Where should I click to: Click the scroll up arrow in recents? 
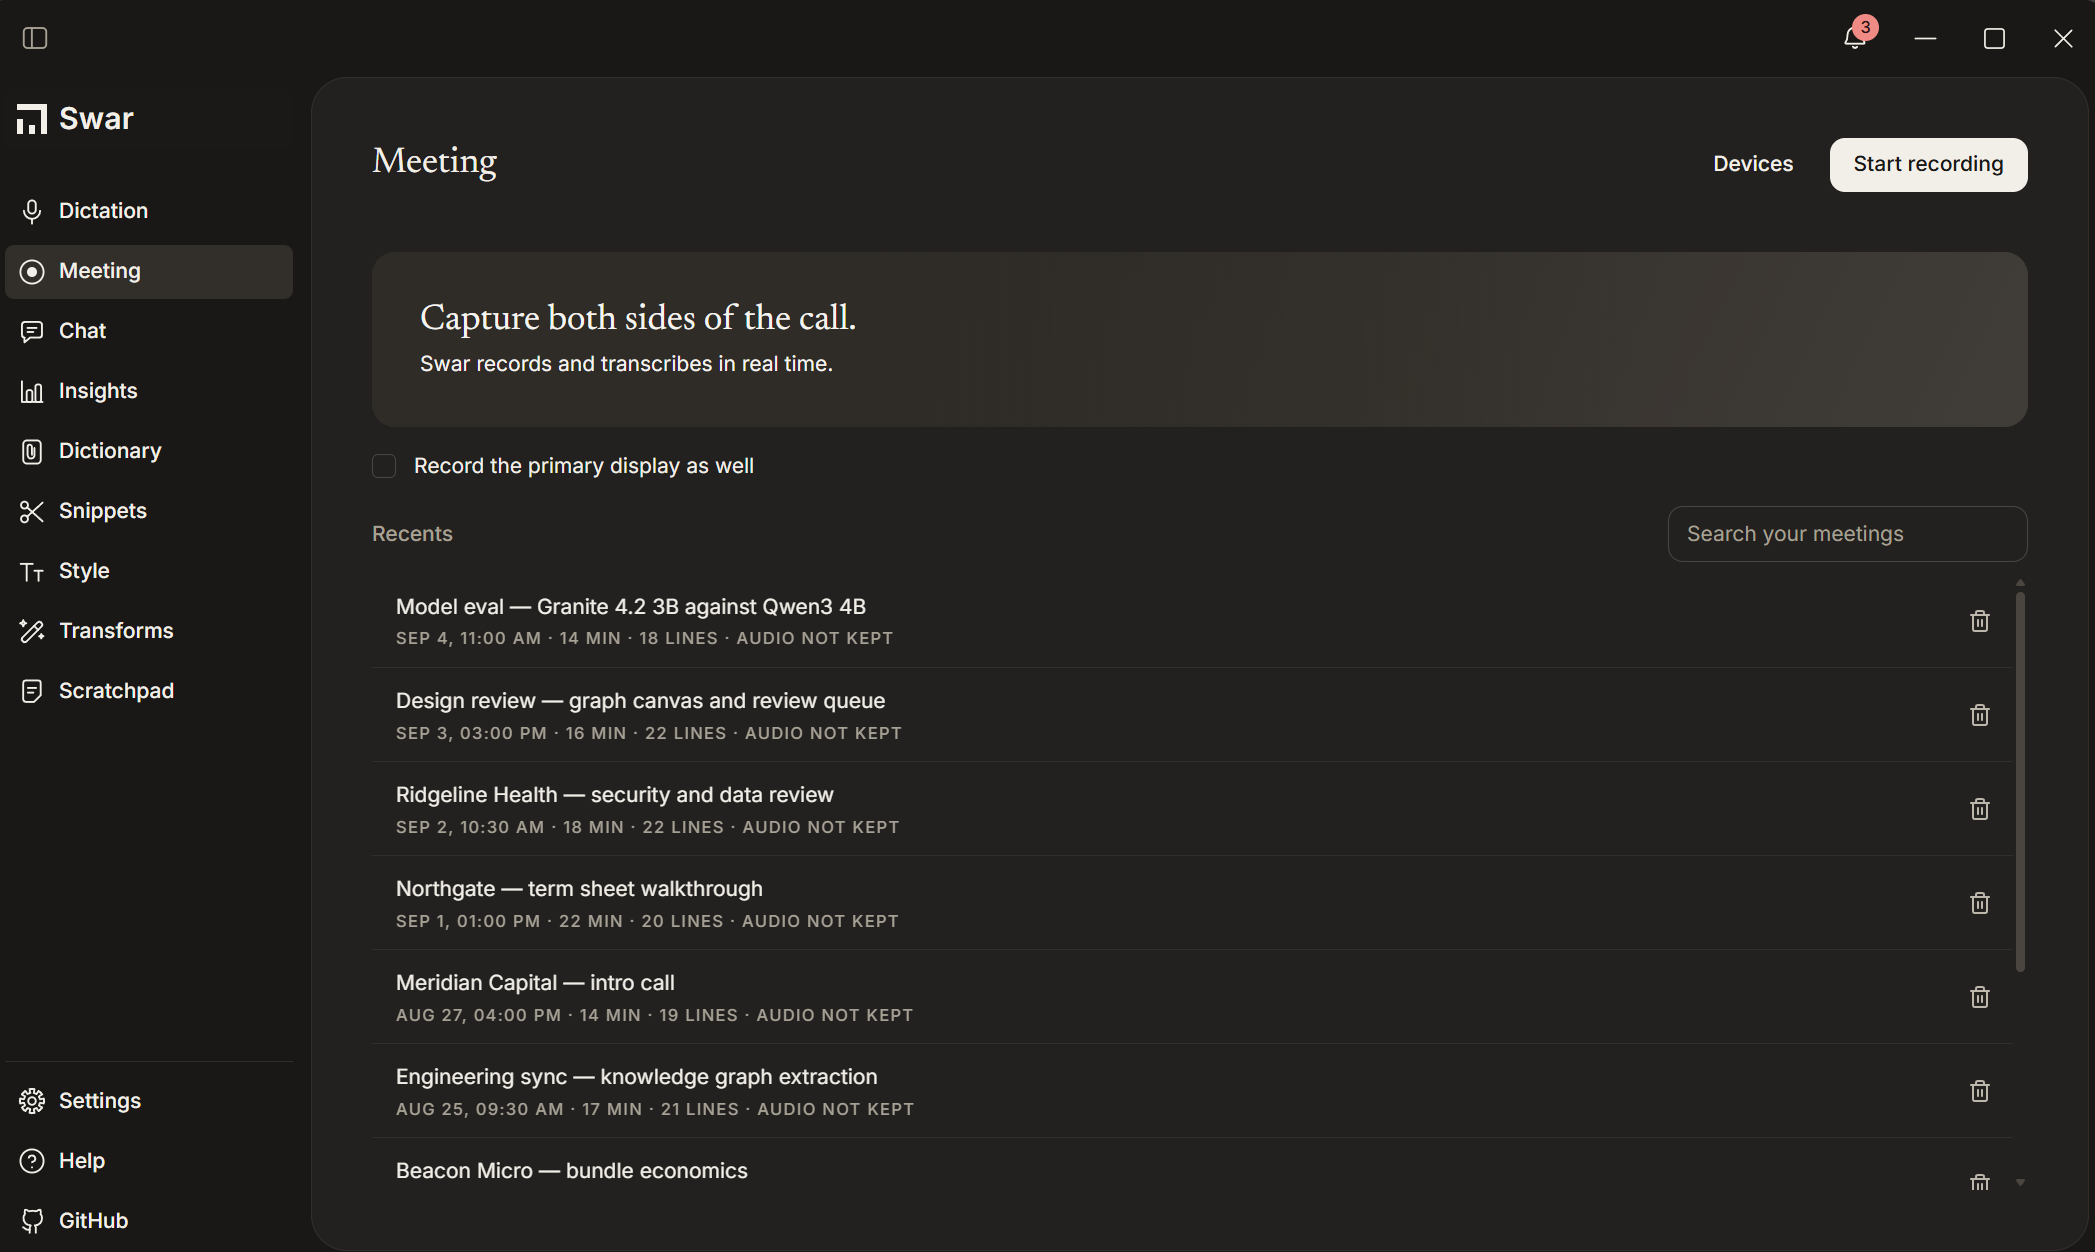tap(2020, 582)
